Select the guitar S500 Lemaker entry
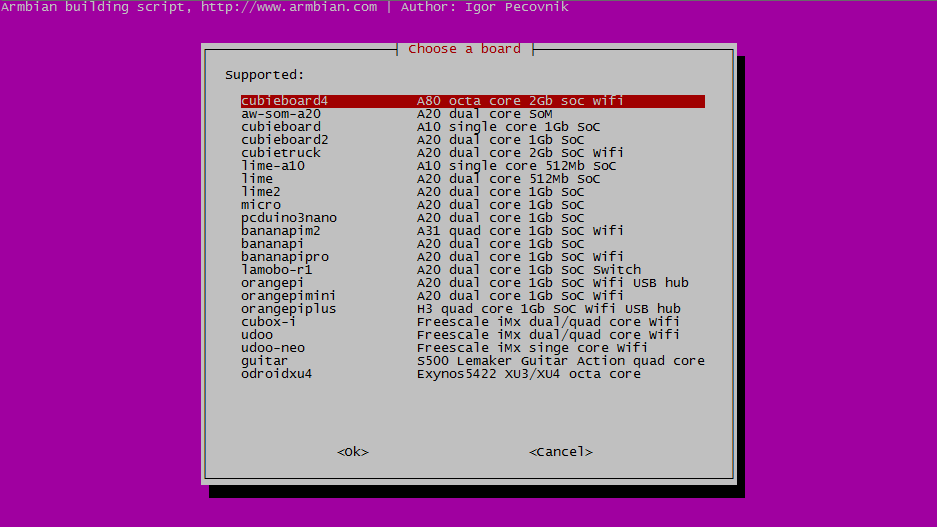The width and height of the screenshot is (937, 527). coord(473,361)
